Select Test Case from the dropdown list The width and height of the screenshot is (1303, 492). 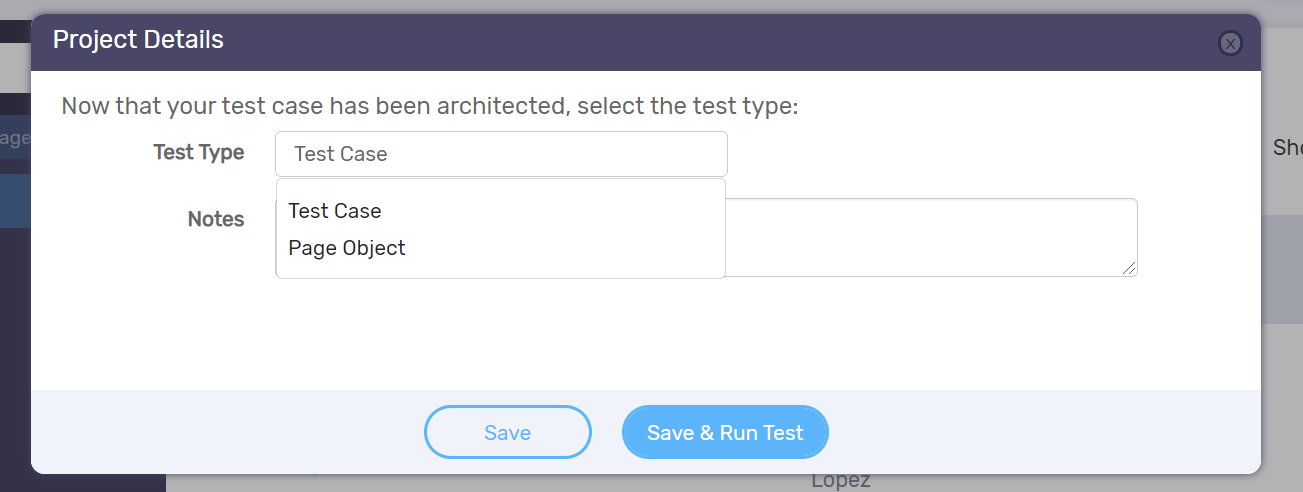335,211
